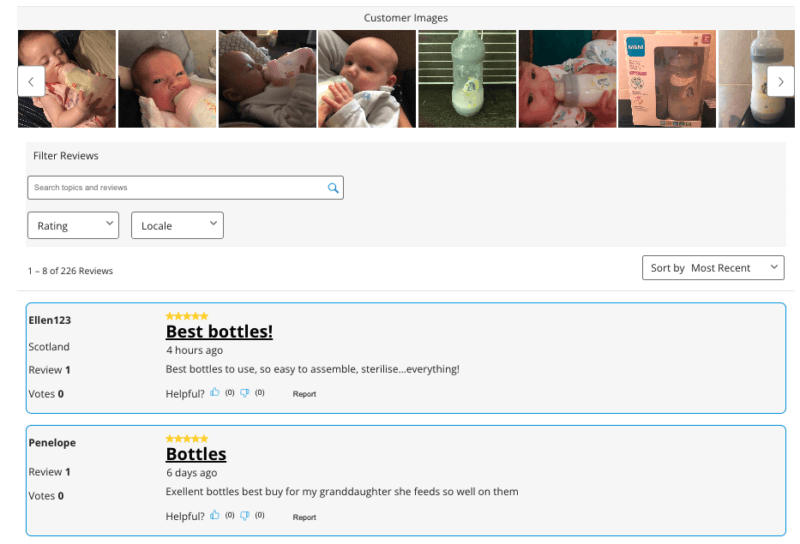Open the green bottle on rack thumbnail
Image resolution: width=800 pixels, height=544 pixels.
(x=466, y=79)
